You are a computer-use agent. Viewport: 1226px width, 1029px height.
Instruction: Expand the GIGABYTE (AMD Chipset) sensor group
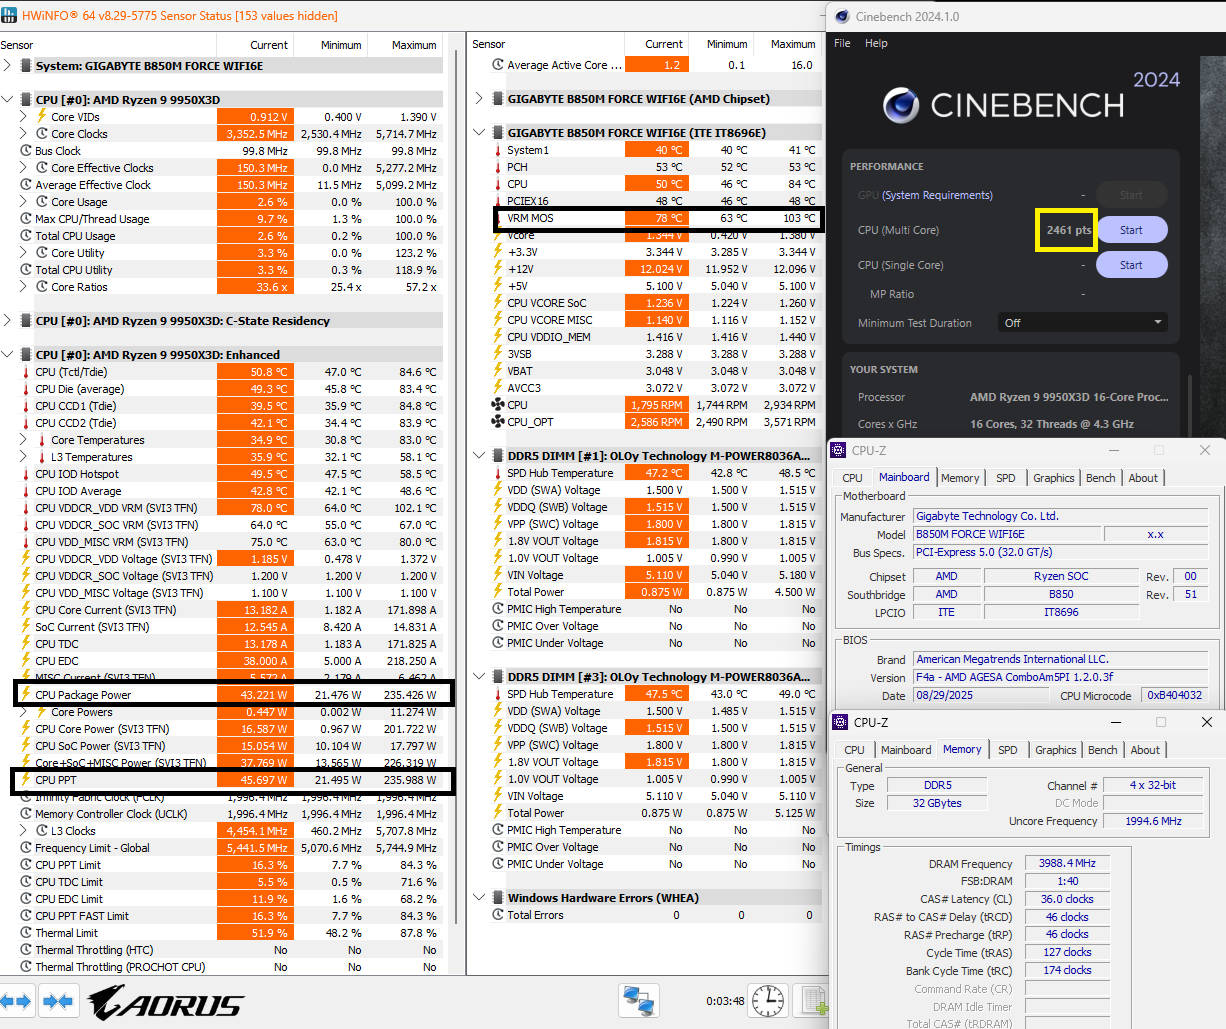coord(479,99)
